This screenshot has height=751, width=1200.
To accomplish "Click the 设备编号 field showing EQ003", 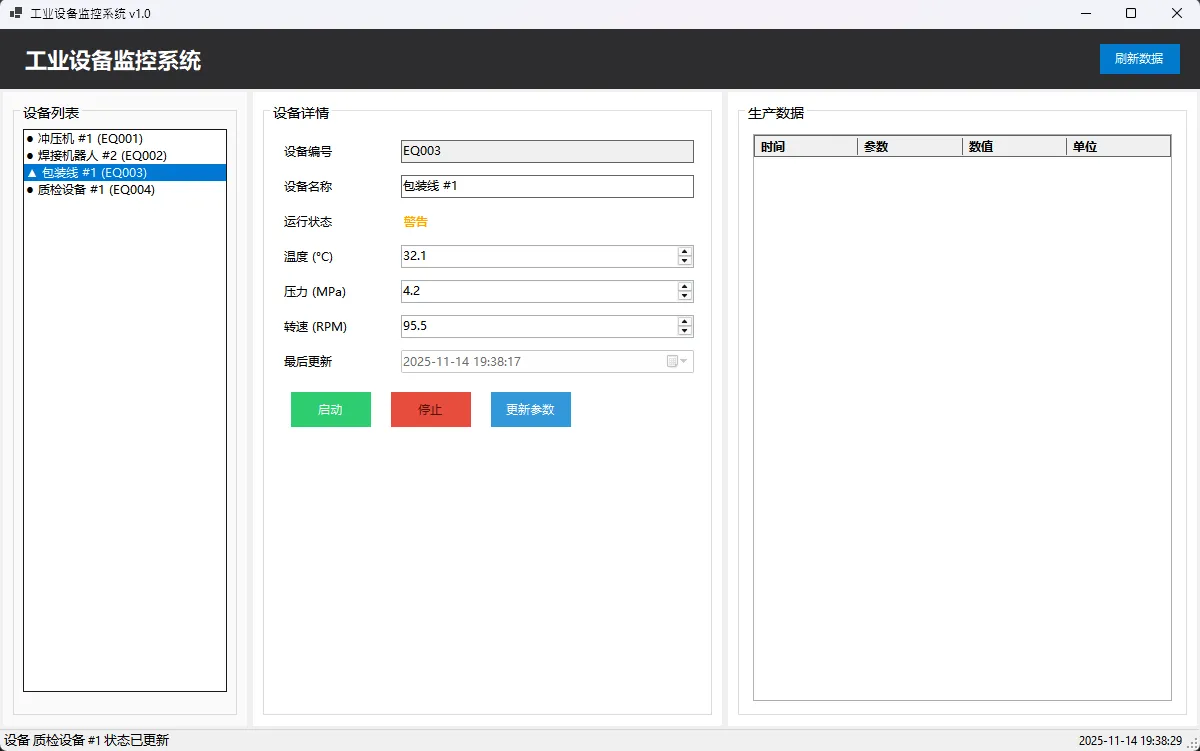I will [x=546, y=151].
